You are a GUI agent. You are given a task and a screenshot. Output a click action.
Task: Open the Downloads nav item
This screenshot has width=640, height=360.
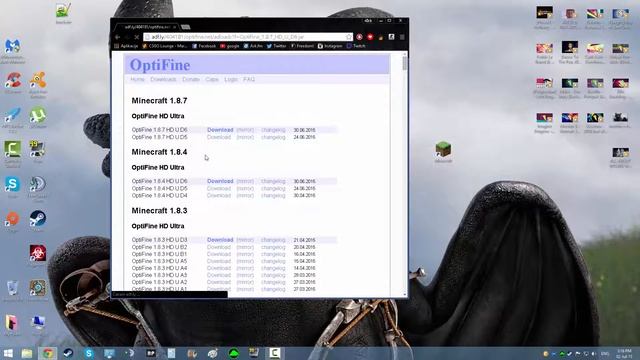tap(163, 79)
